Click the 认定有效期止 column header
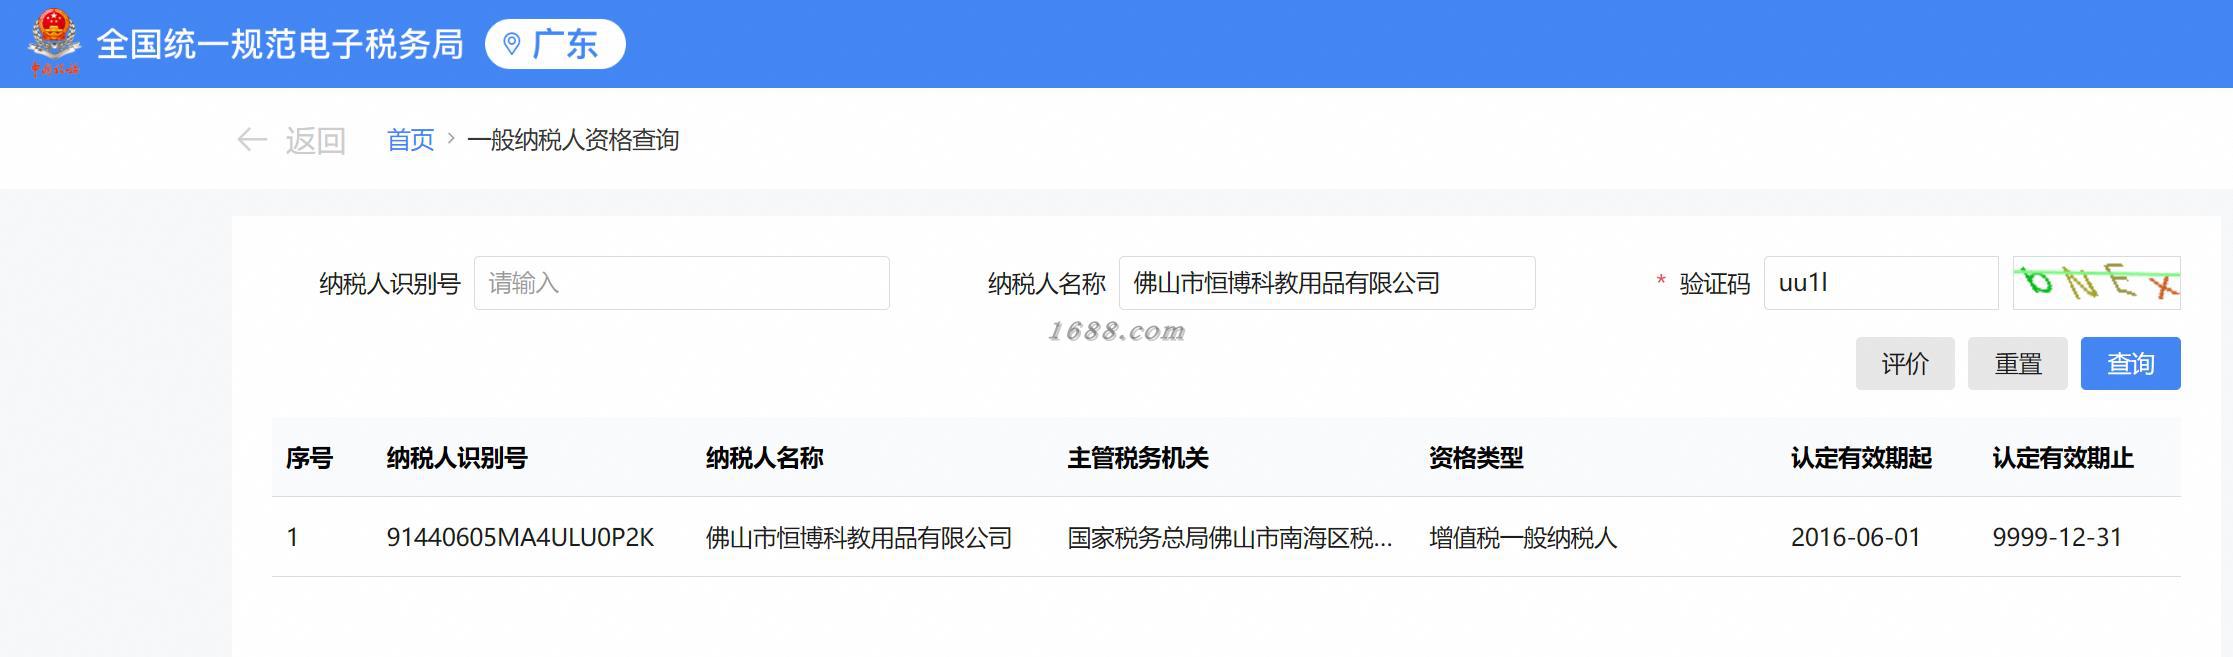Viewport: 2233px width, 657px height. click(2063, 458)
